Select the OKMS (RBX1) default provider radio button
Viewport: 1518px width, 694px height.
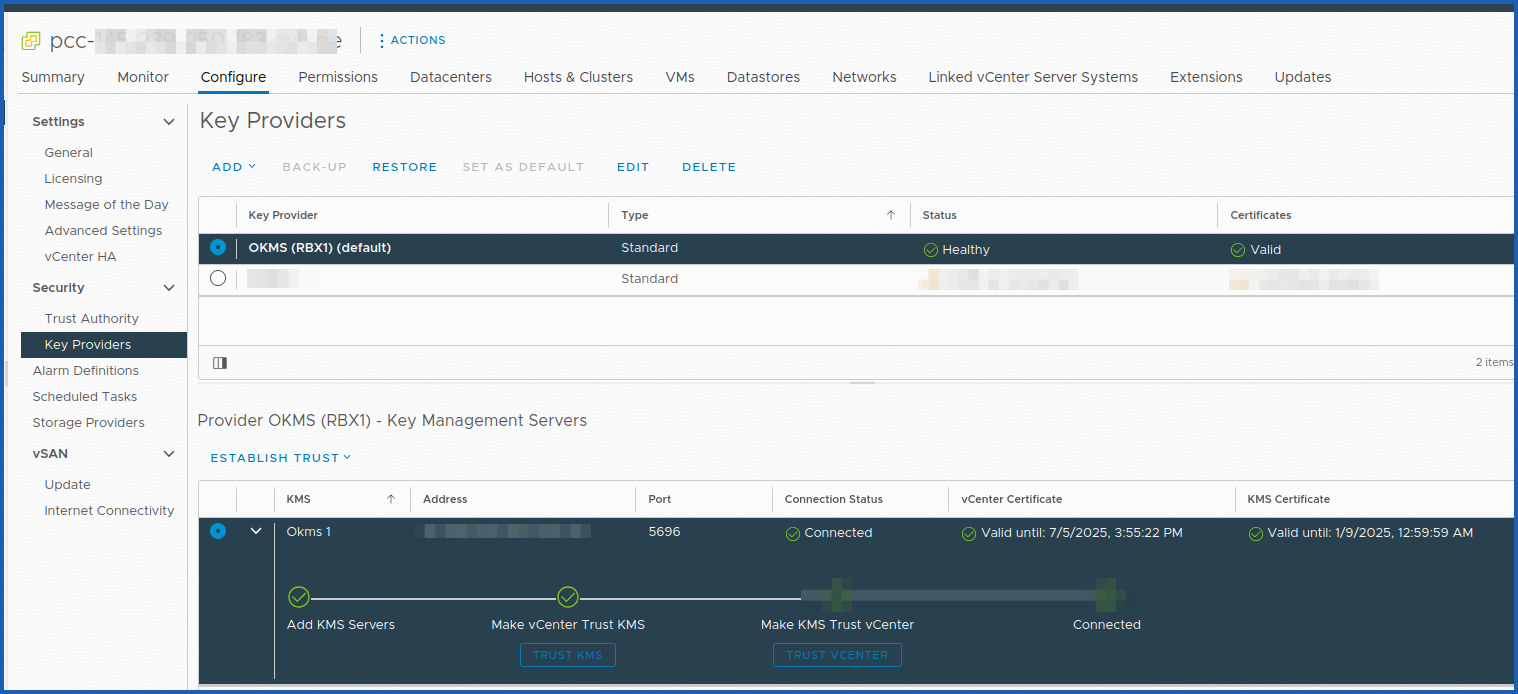(x=217, y=248)
